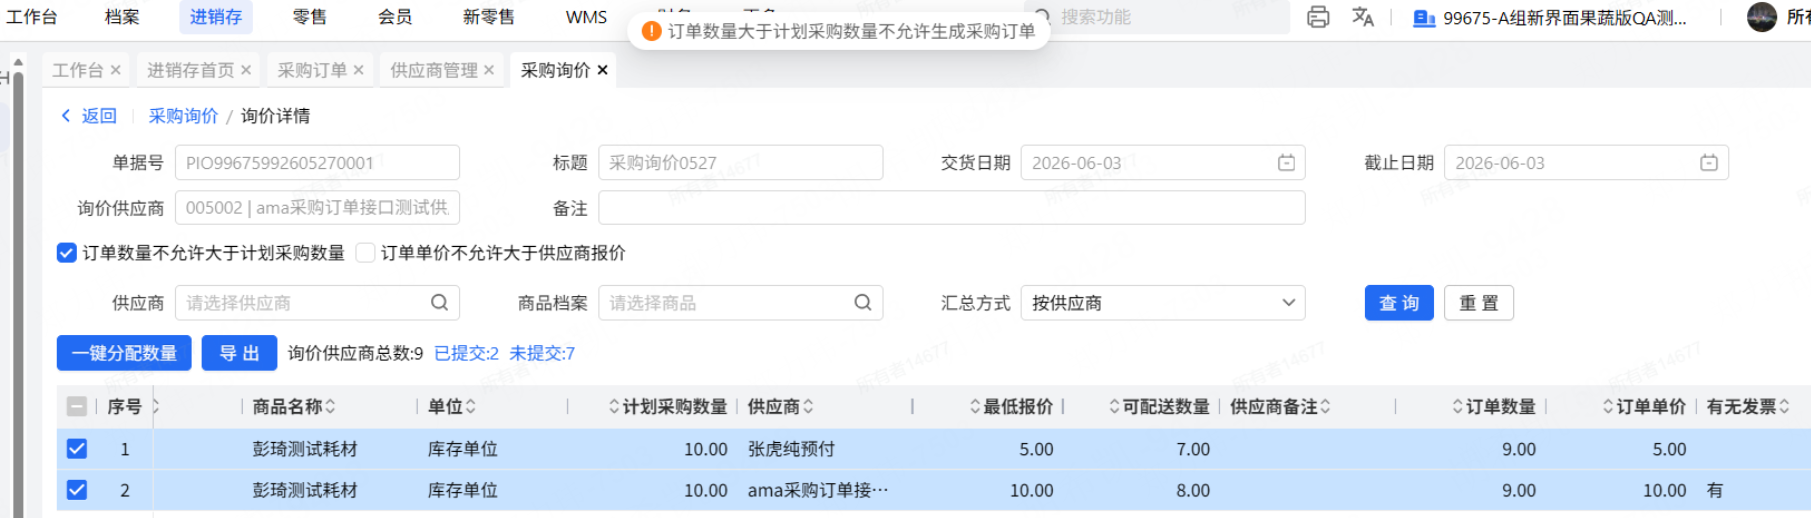Viewport: 1811px width, 518px height.
Task: Click the 返回 back link
Action: tap(88, 116)
